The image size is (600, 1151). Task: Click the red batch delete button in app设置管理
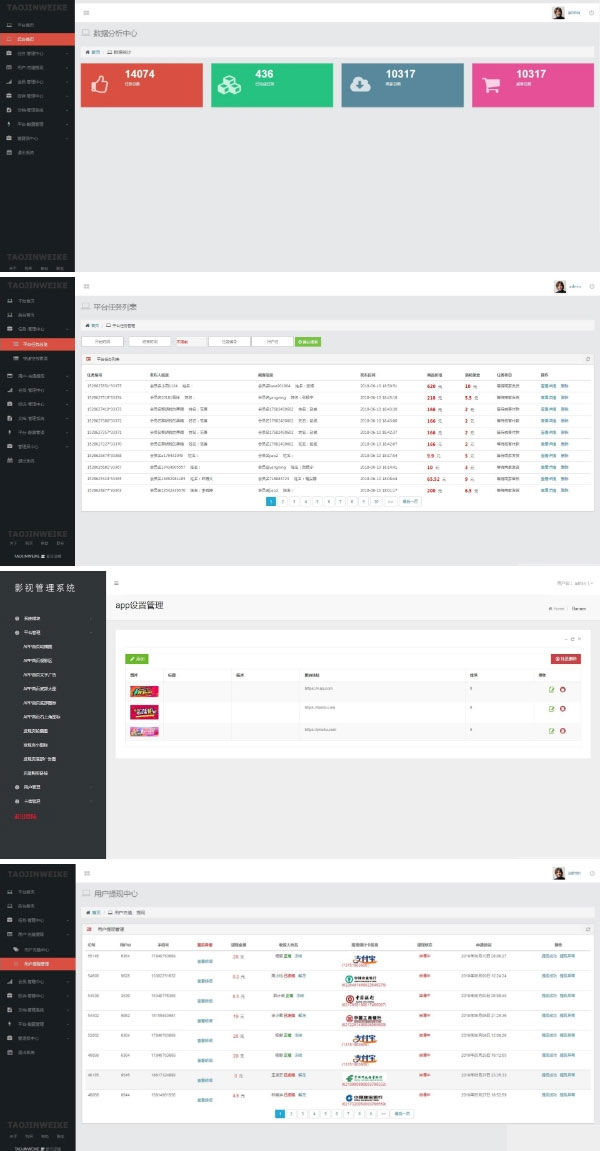[x=565, y=659]
